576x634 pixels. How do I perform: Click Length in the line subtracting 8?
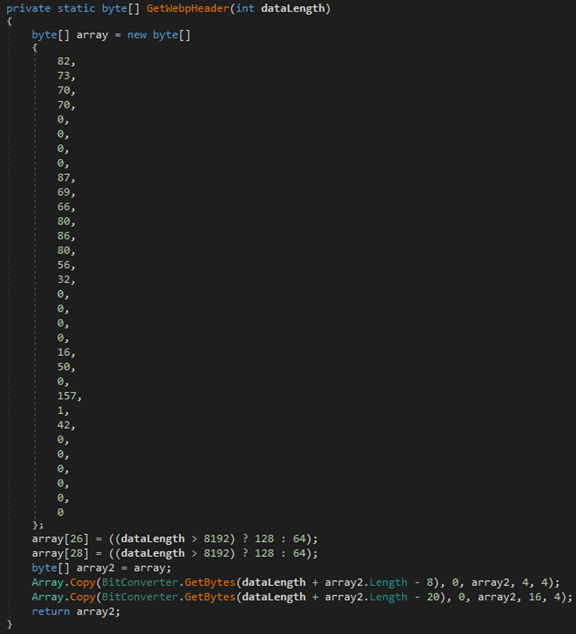388,582
